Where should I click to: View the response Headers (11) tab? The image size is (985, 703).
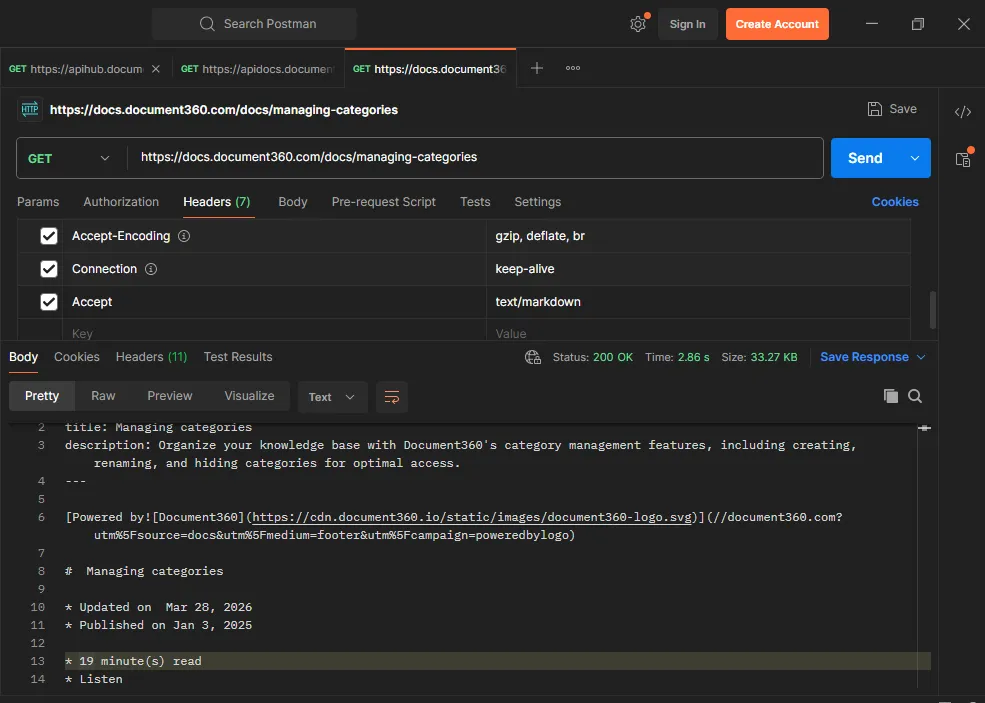click(151, 357)
